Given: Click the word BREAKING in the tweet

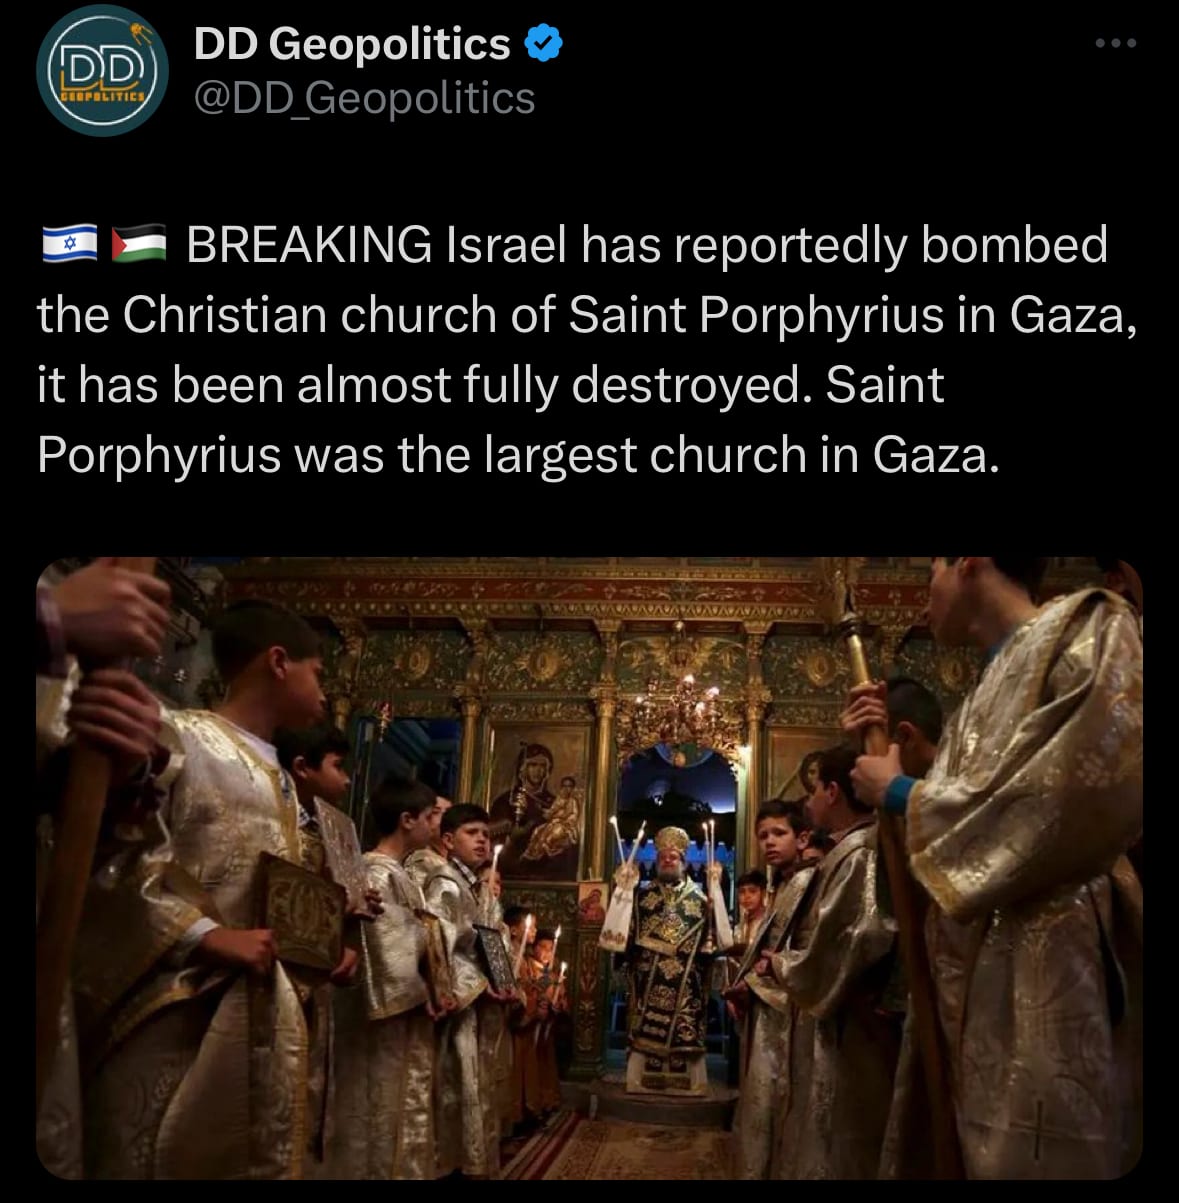Looking at the screenshot, I should pyautogui.click(x=309, y=245).
